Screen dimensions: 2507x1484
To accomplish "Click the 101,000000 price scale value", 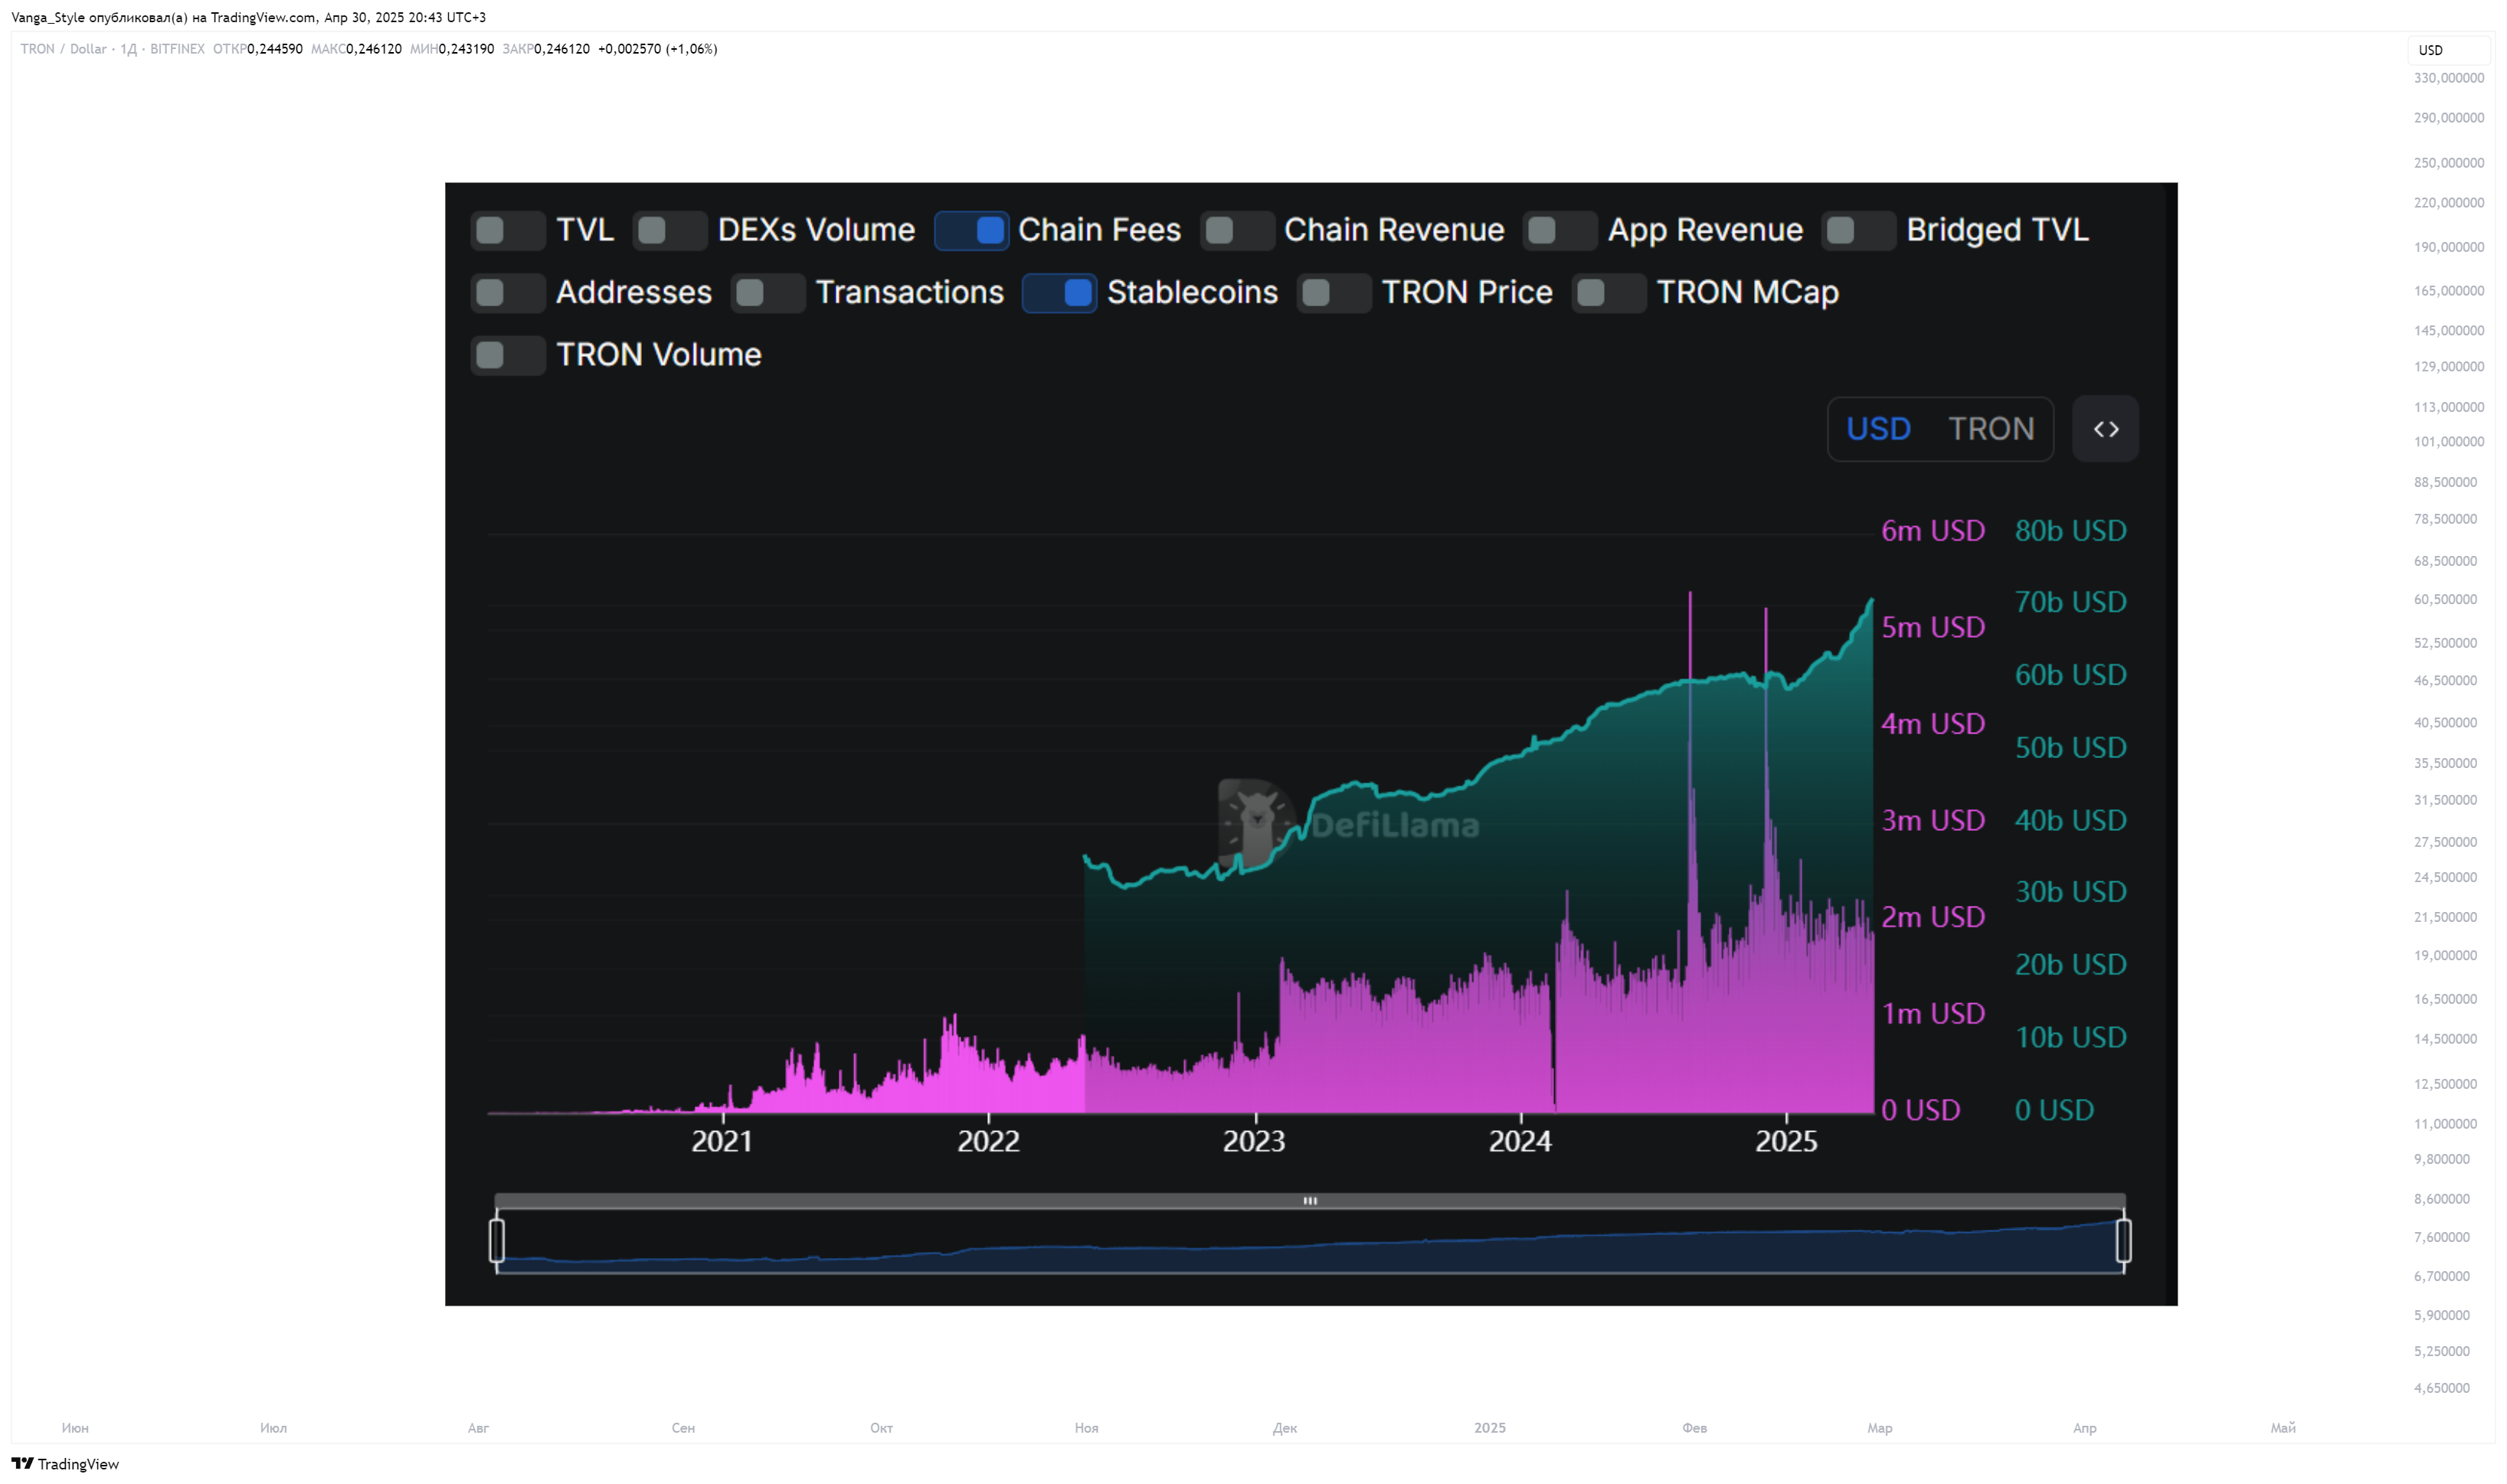I will tap(2448, 442).
